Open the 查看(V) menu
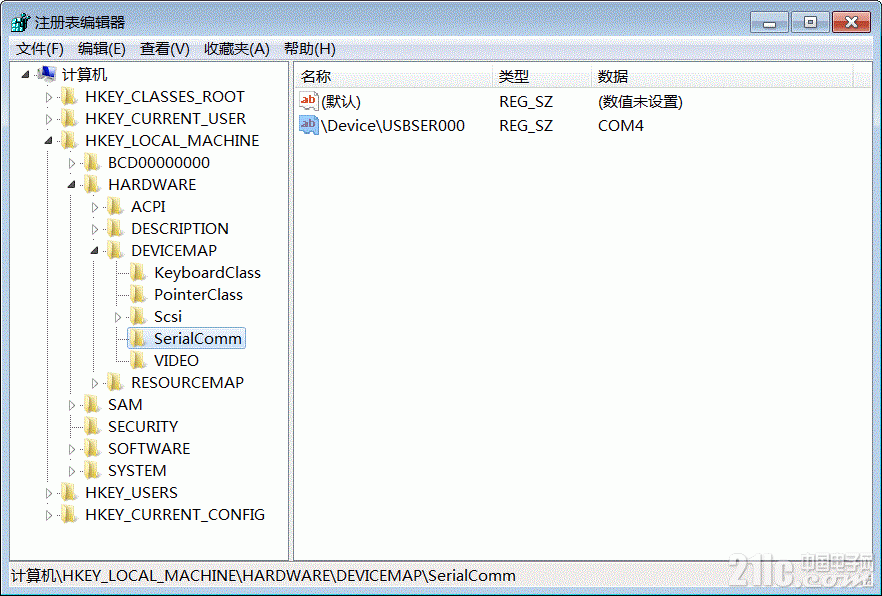 coord(164,49)
